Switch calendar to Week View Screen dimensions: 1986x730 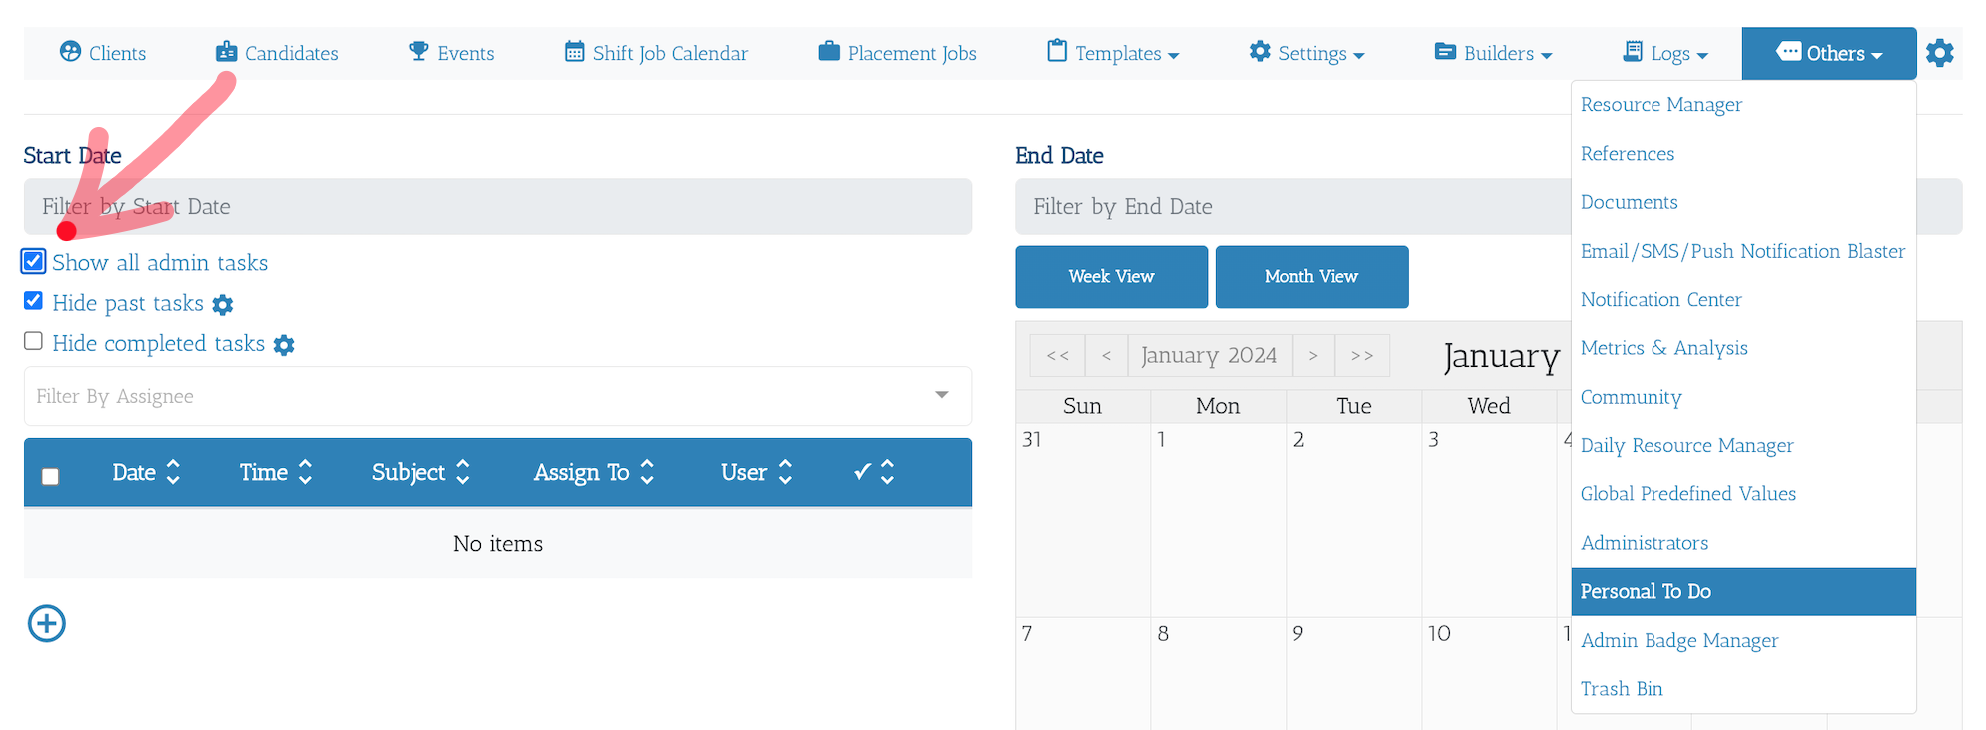1111,277
